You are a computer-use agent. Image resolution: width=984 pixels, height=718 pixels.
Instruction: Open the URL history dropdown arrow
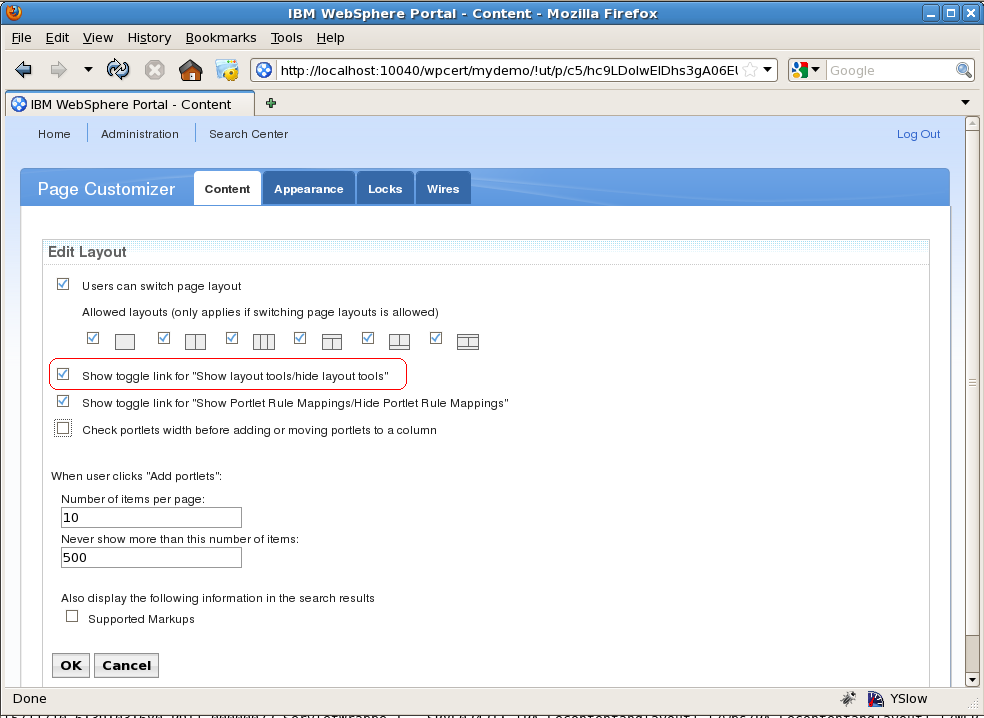[x=767, y=70]
